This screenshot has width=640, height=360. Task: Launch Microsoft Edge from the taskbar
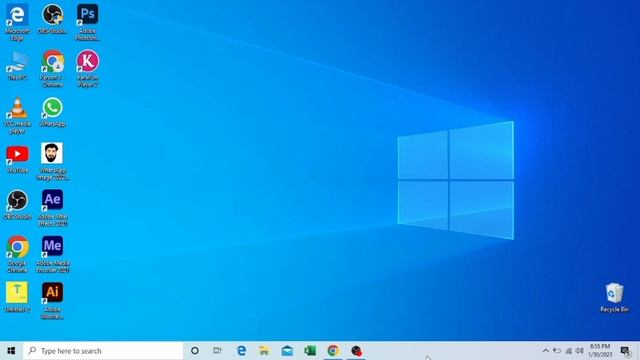(242, 351)
